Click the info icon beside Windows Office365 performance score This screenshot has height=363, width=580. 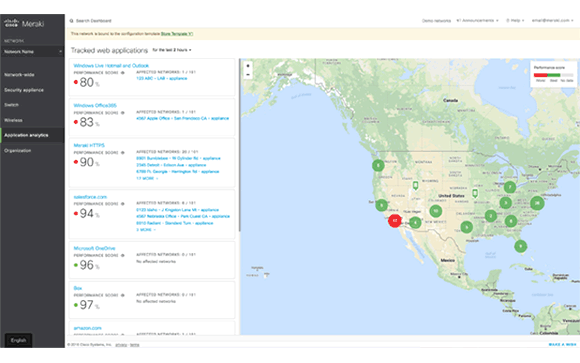pos(123,112)
